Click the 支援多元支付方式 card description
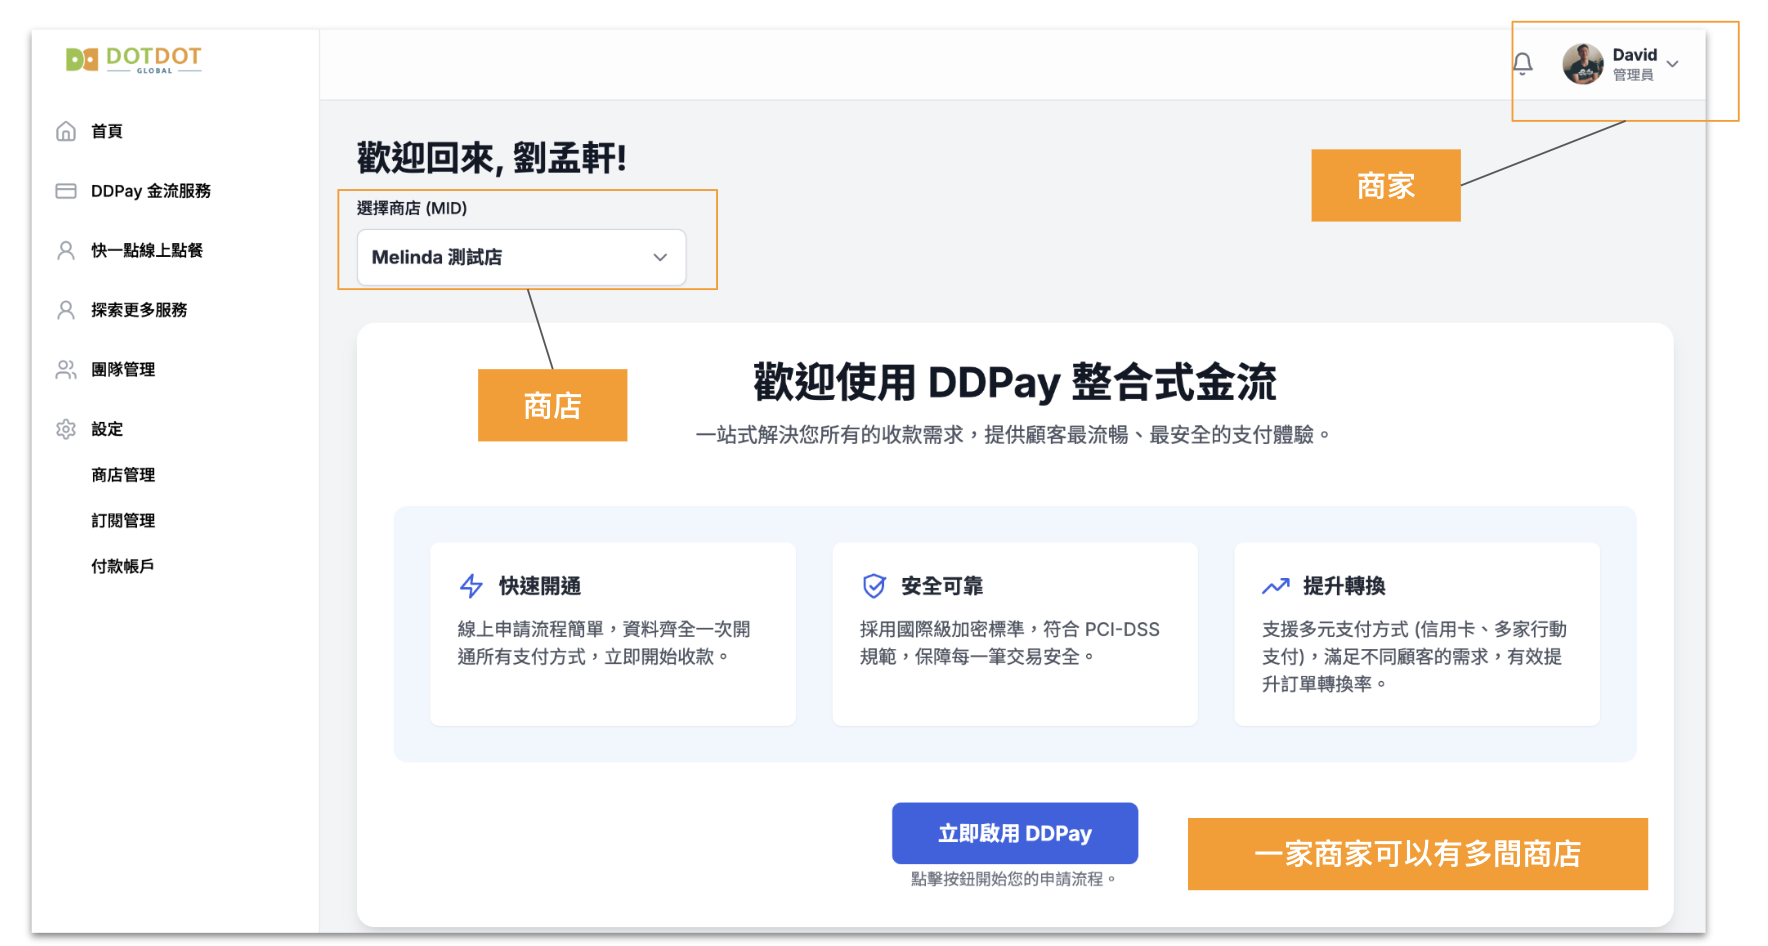 1414,657
